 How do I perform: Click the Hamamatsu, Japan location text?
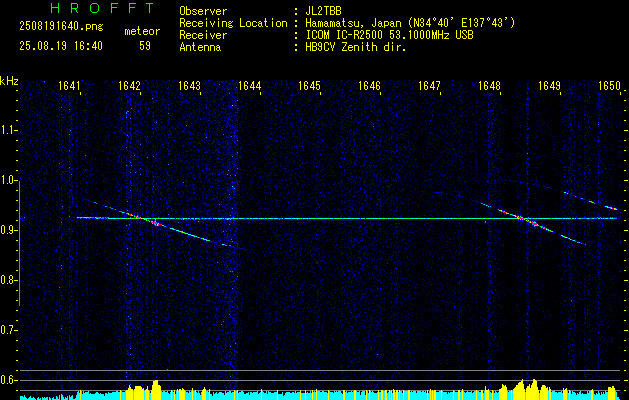pyautogui.click(x=410, y=23)
